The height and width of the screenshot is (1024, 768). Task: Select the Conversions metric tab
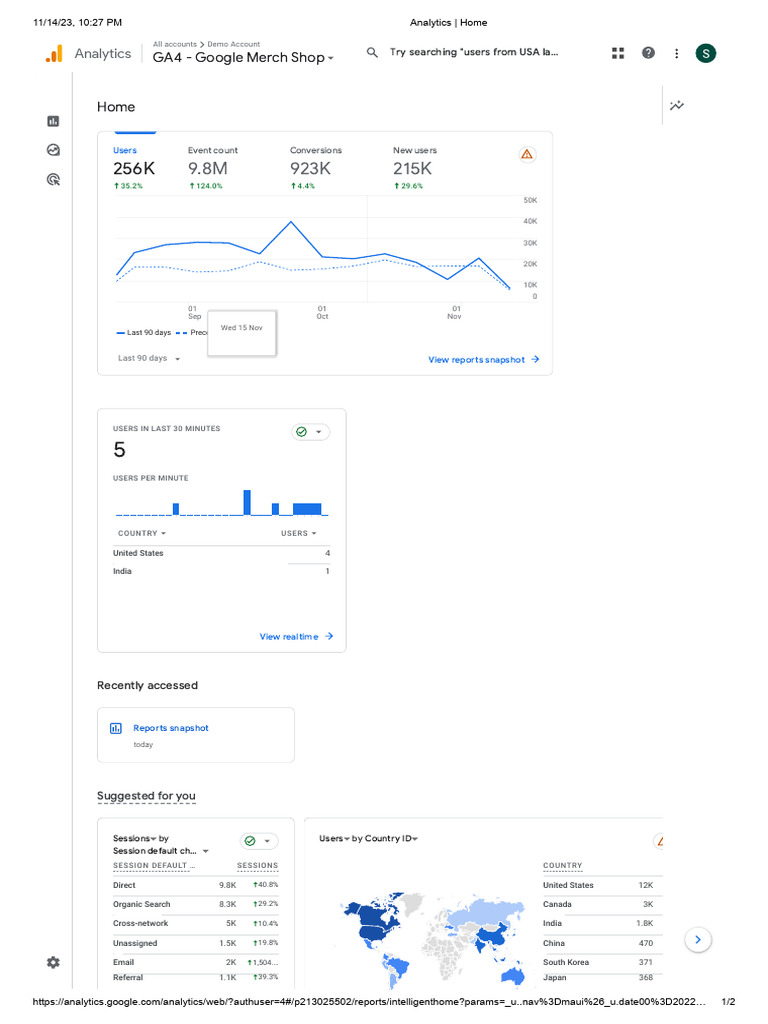[316, 150]
